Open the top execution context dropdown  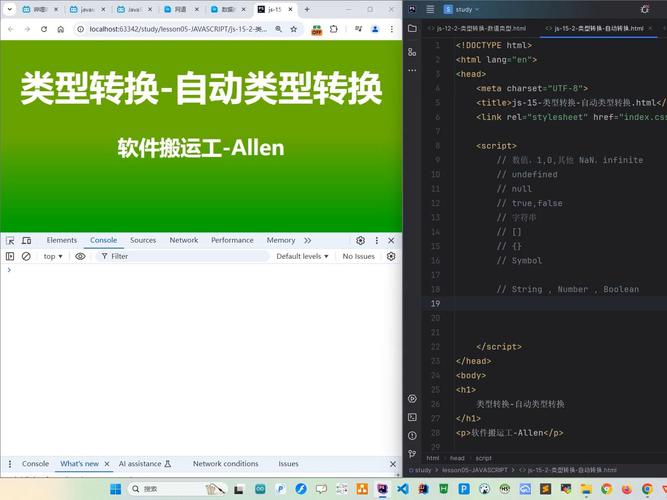tap(53, 256)
